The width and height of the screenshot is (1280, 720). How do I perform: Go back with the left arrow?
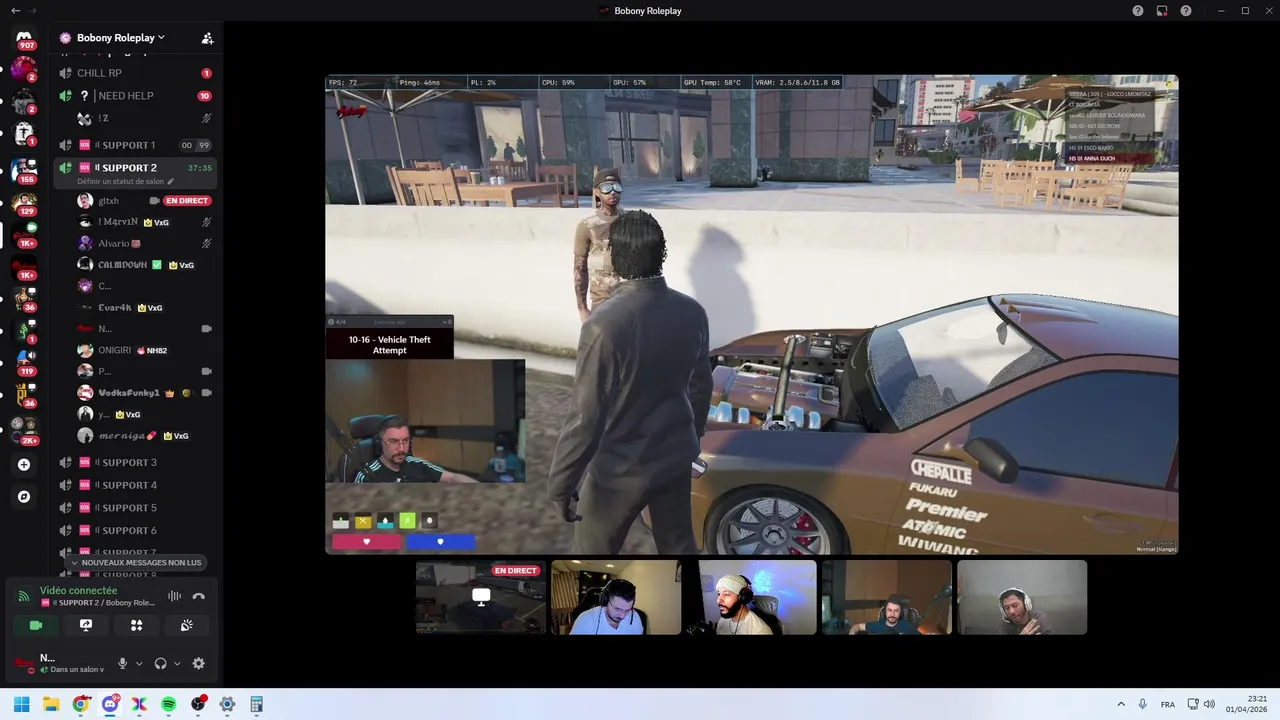[x=15, y=10]
